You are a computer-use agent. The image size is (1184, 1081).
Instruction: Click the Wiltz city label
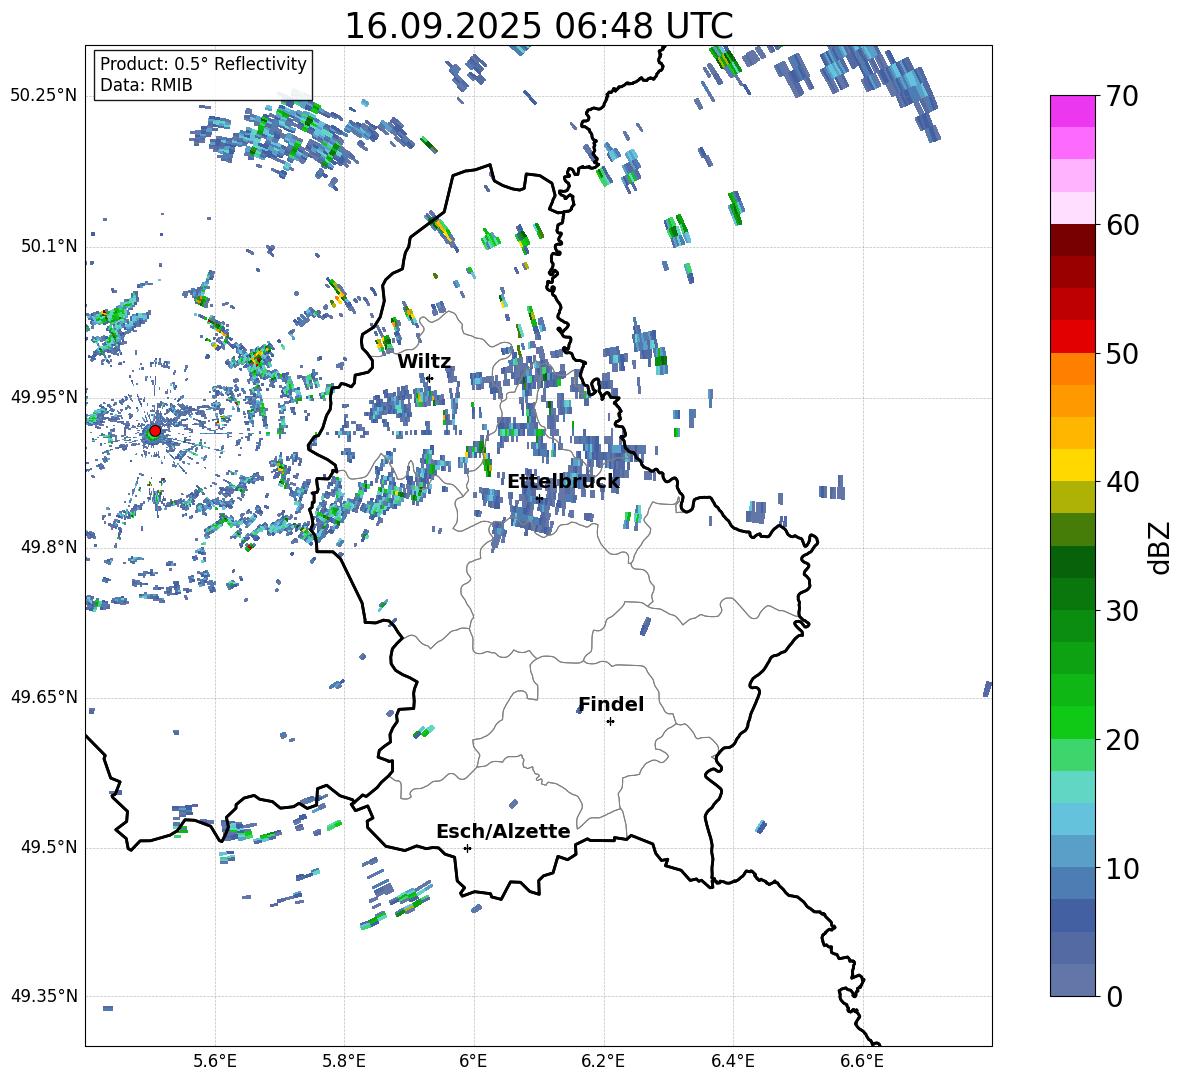[x=424, y=361]
